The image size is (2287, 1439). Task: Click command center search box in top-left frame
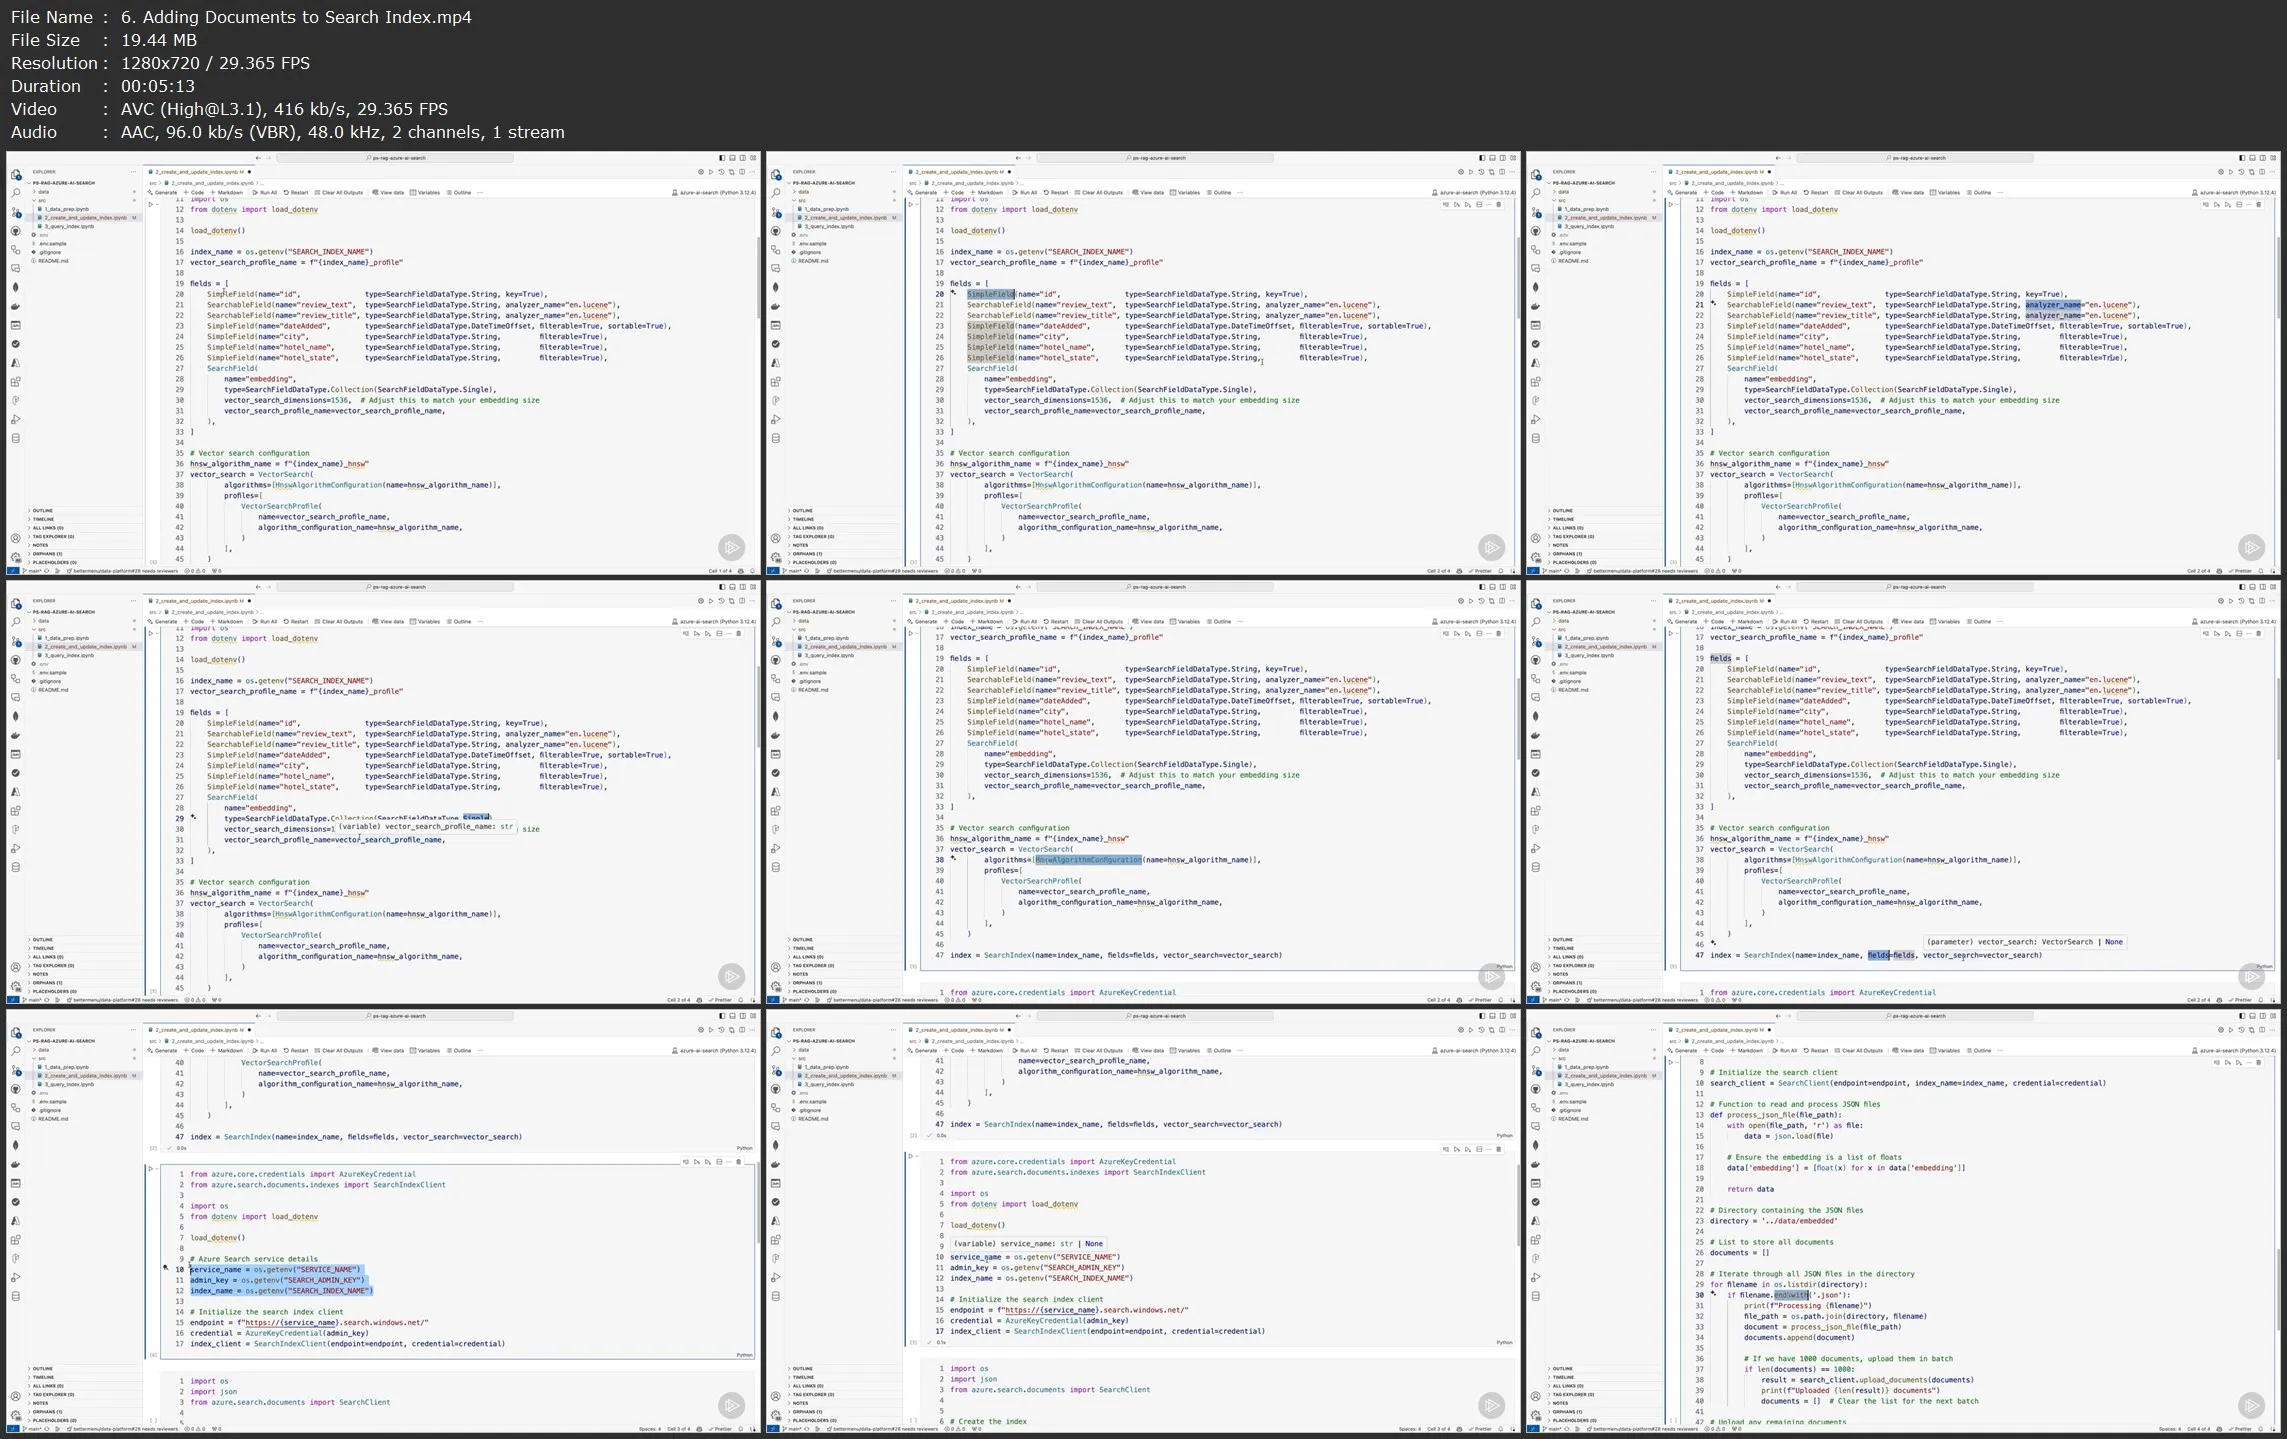click(x=395, y=158)
